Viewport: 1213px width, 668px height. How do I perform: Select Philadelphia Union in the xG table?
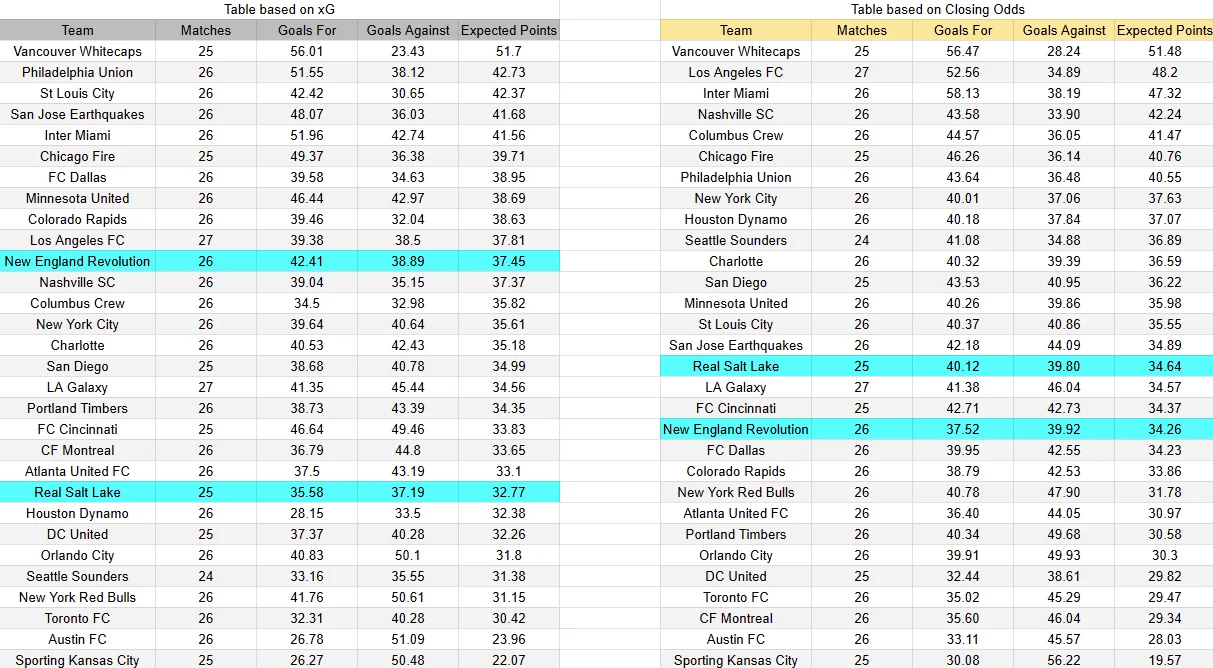coord(77,72)
